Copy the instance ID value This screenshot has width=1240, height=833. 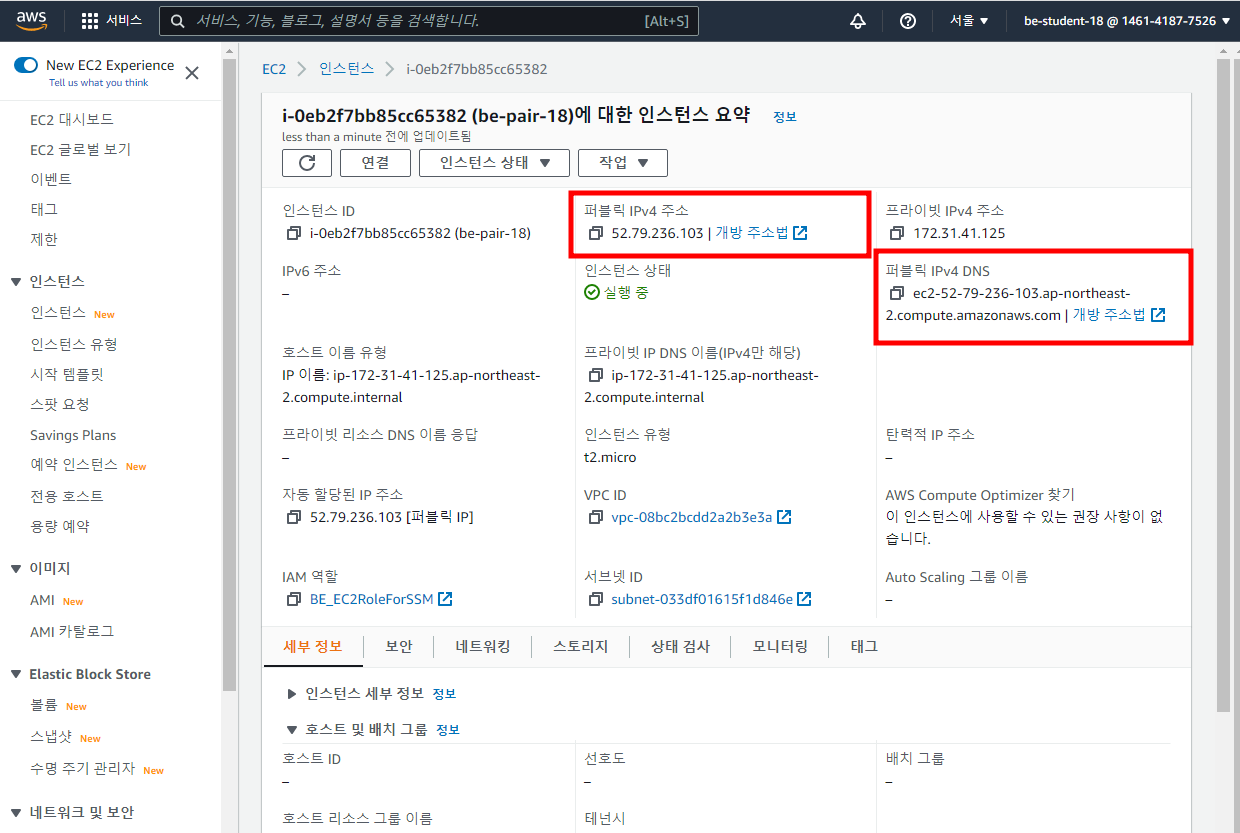[x=293, y=234]
